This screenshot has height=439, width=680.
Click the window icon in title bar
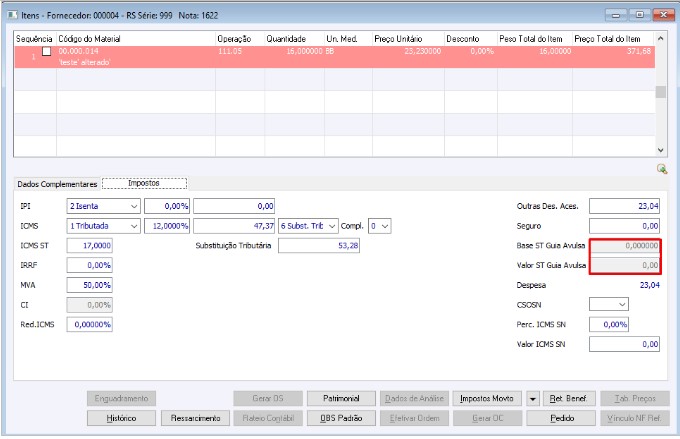tap(13, 15)
